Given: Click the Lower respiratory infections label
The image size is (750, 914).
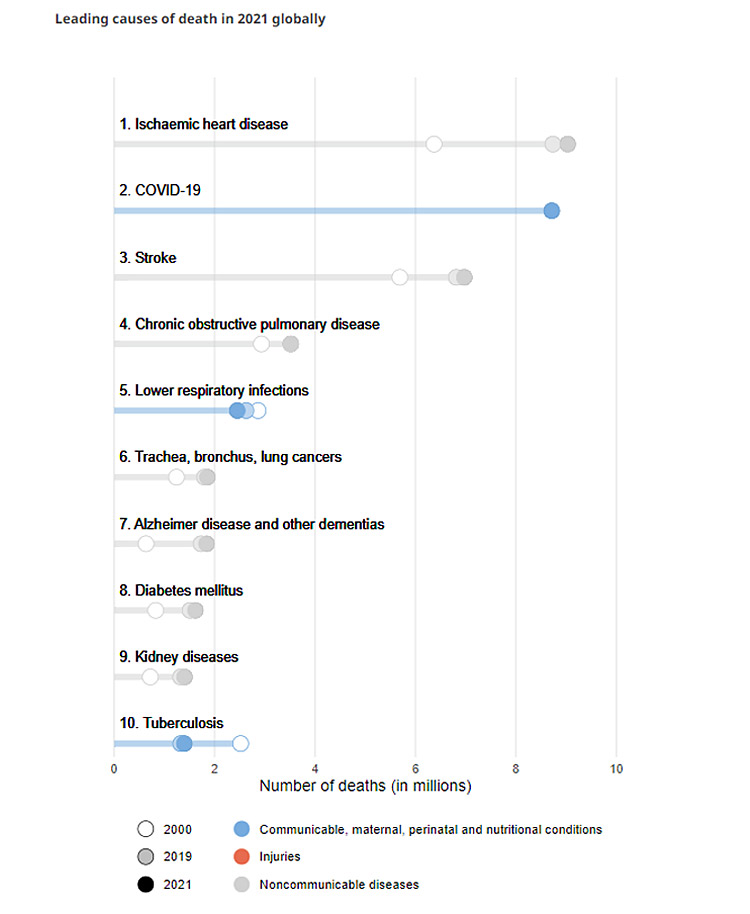Looking at the screenshot, I should coord(221,390).
